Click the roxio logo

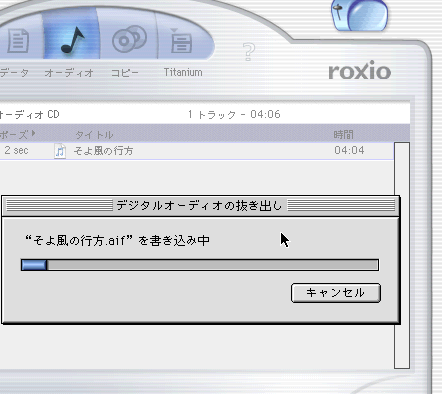[360, 70]
